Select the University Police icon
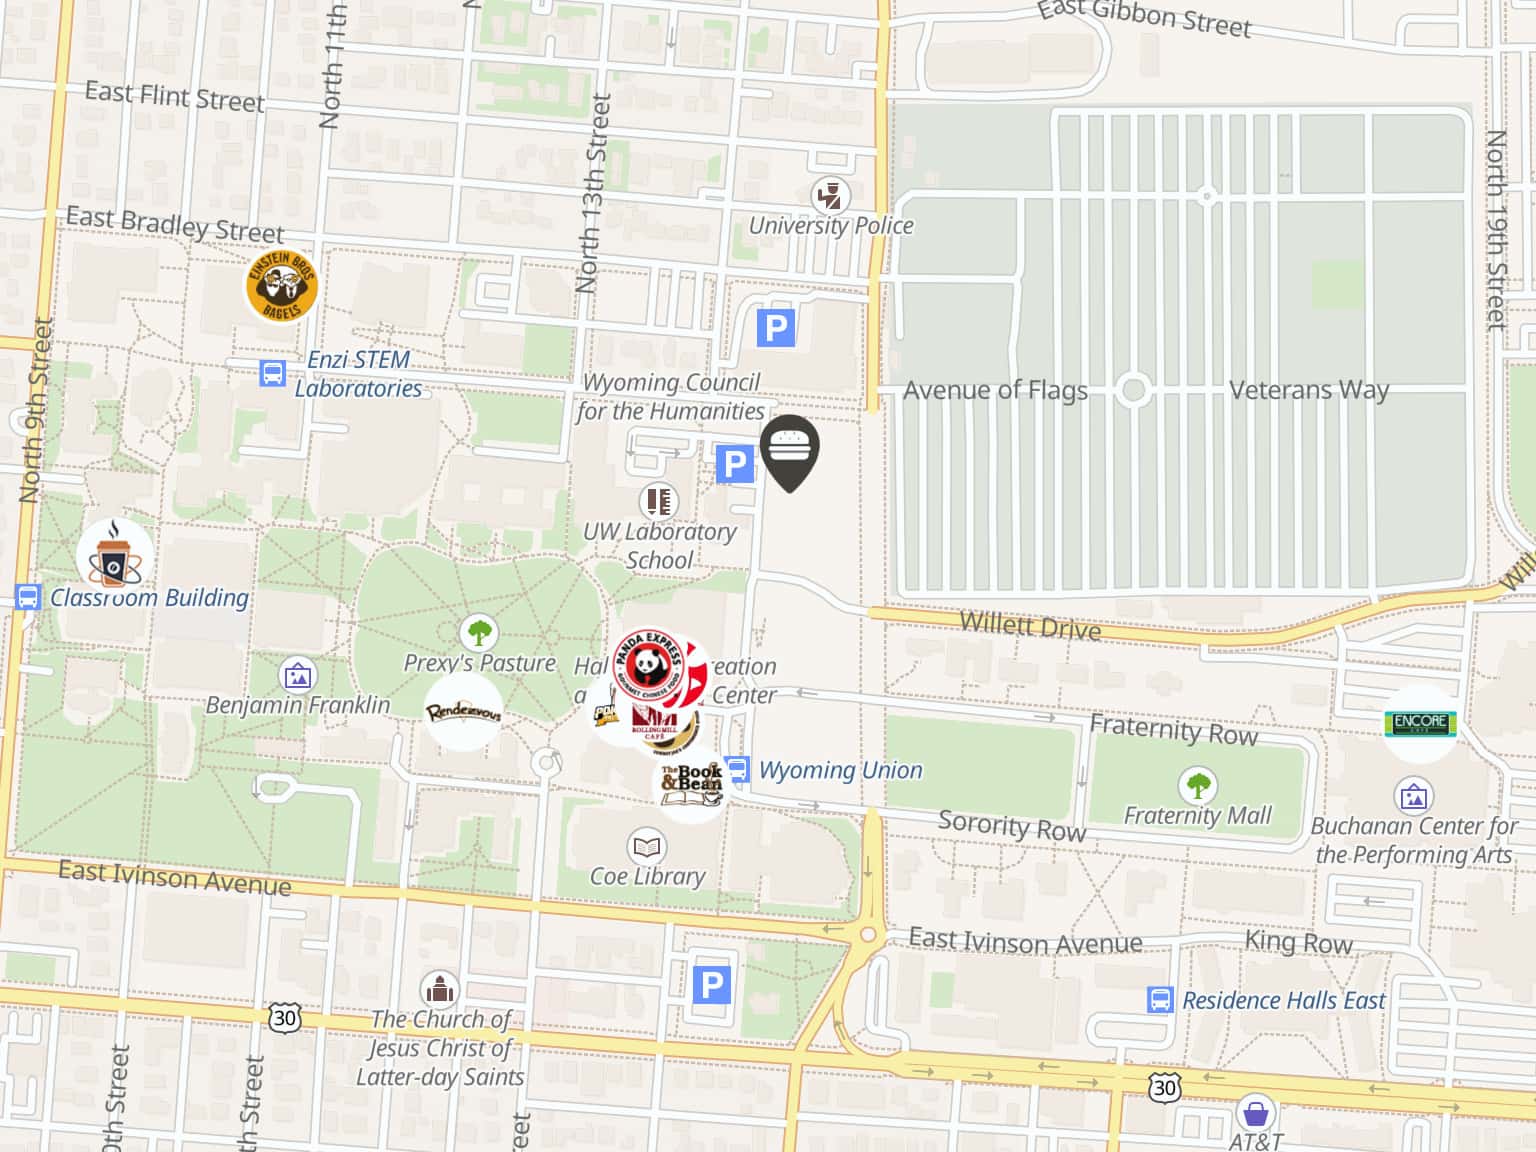 830,195
